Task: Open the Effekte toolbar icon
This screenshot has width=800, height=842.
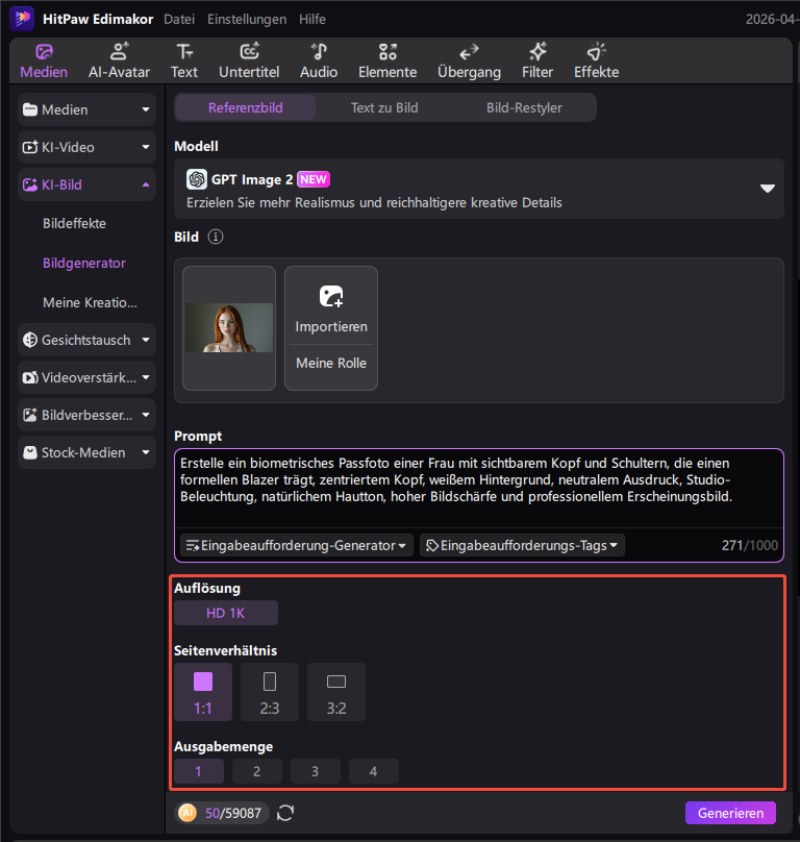Action: pyautogui.click(x=596, y=60)
